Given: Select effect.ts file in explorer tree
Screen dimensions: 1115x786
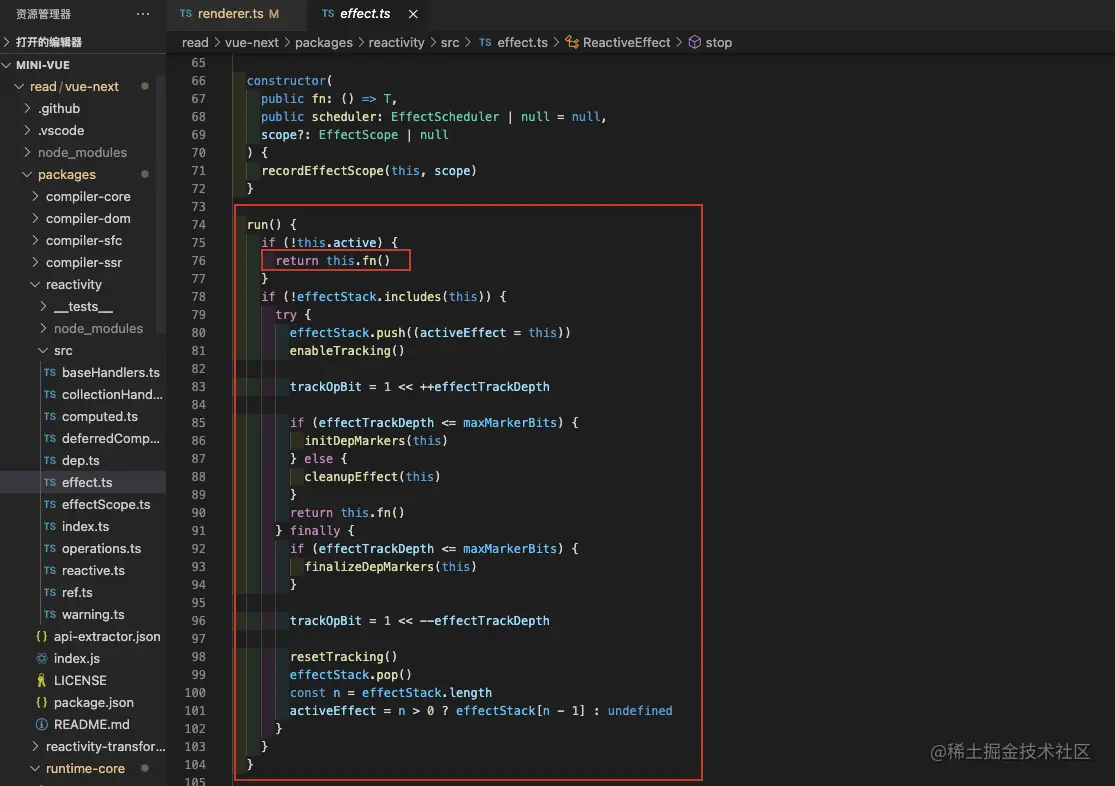Looking at the screenshot, I should 83,482.
